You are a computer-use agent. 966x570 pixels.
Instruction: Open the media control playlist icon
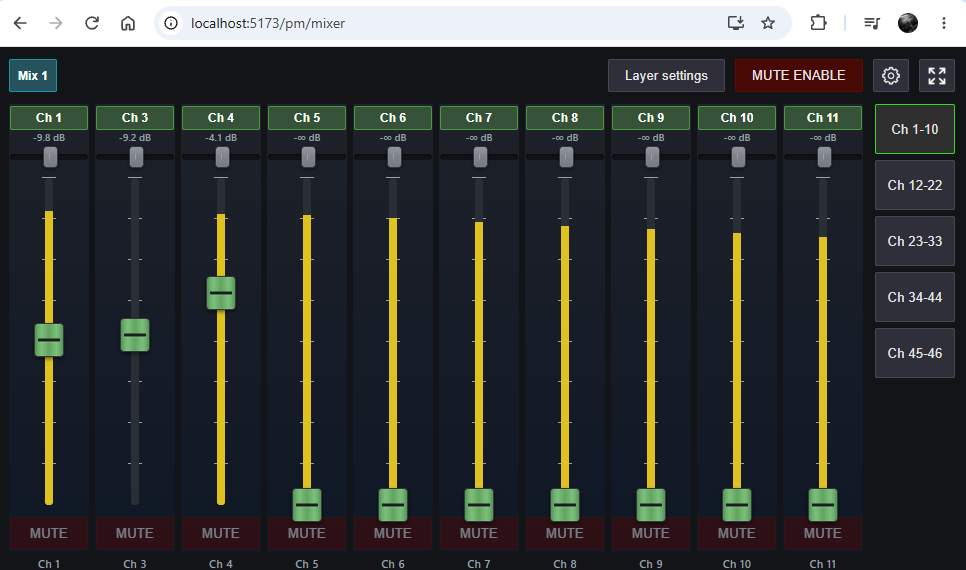tap(872, 23)
